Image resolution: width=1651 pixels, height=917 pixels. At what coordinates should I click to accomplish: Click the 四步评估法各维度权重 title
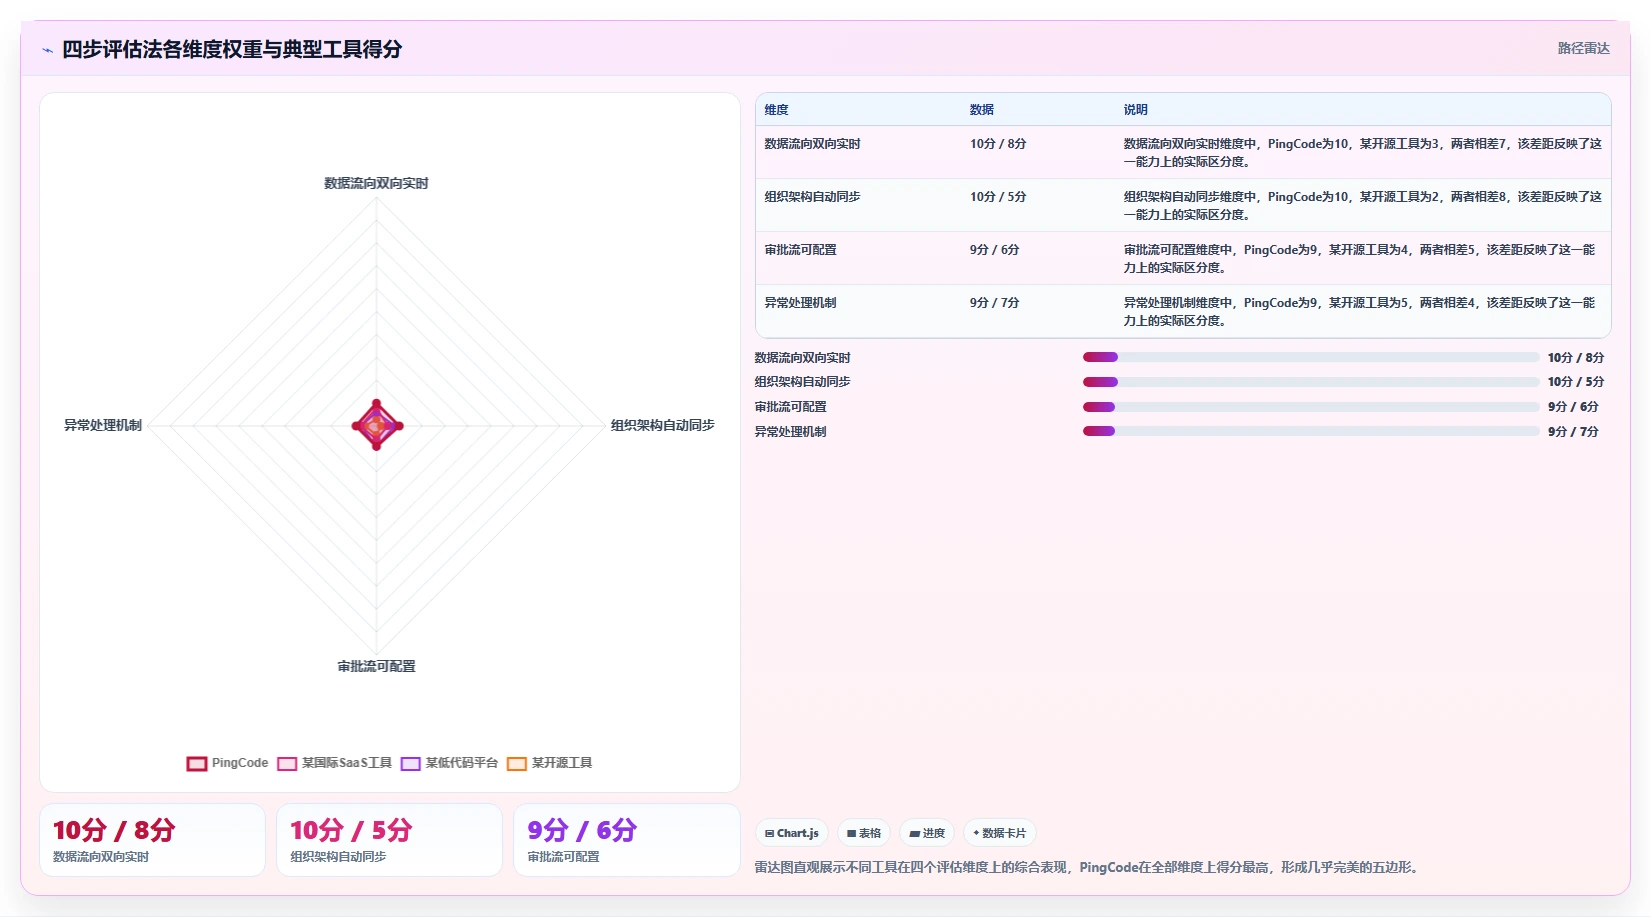coord(232,49)
